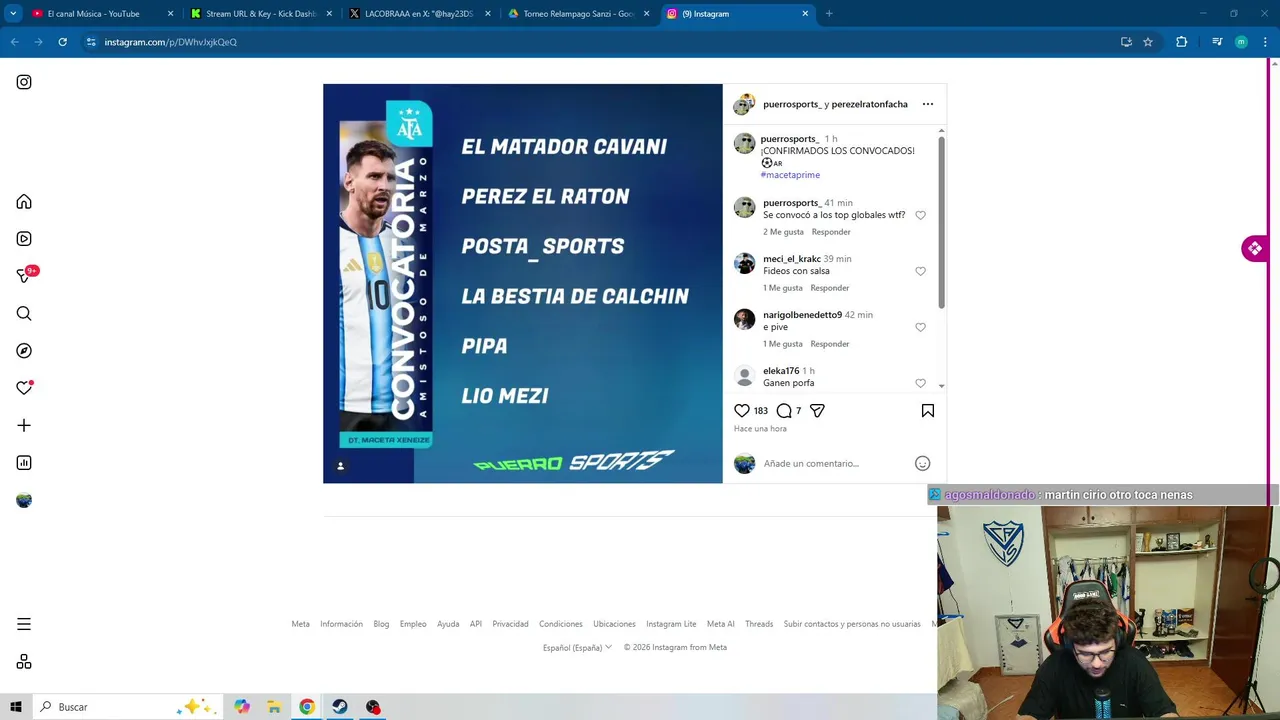Viewport: 1280px width, 720px height.
Task: Click the address bar URL
Action: (x=170, y=42)
